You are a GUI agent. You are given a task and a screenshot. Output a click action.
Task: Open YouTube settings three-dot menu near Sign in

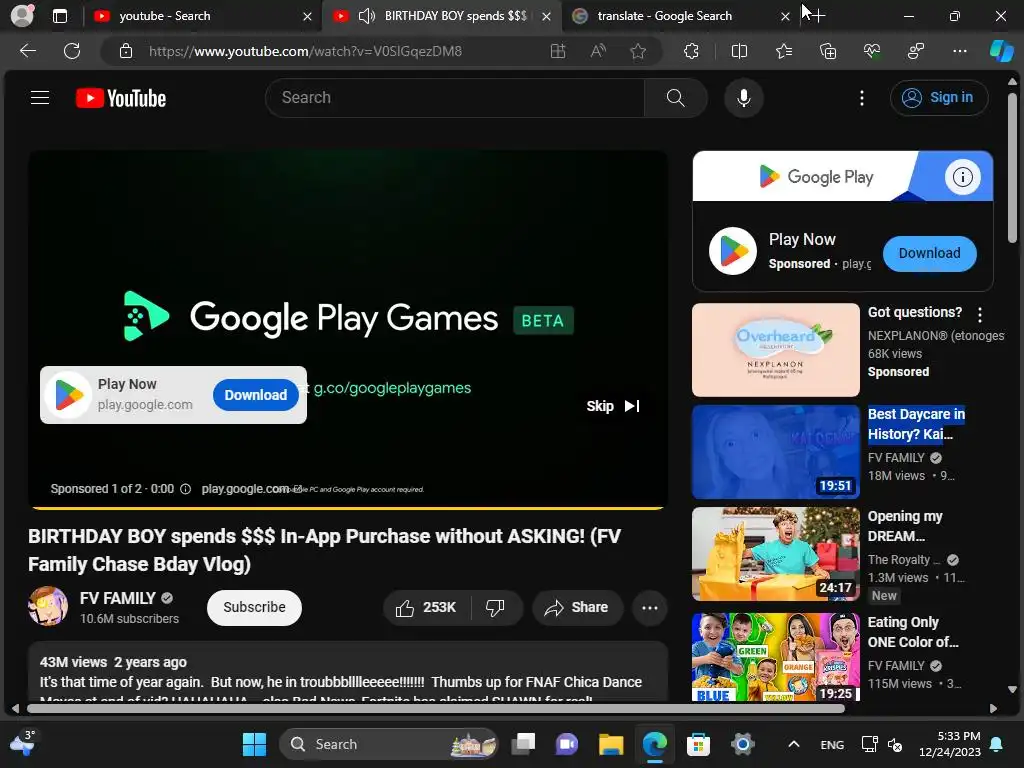[861, 98]
